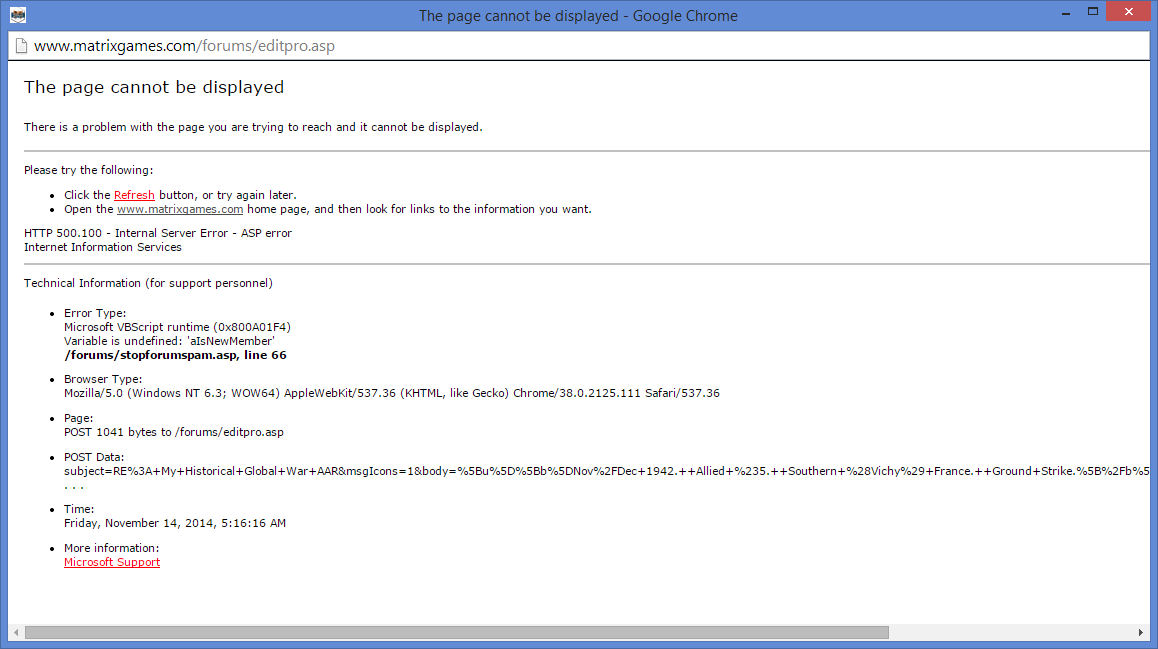Click the scroll left arrow button
1158x649 pixels.
pos(16,632)
